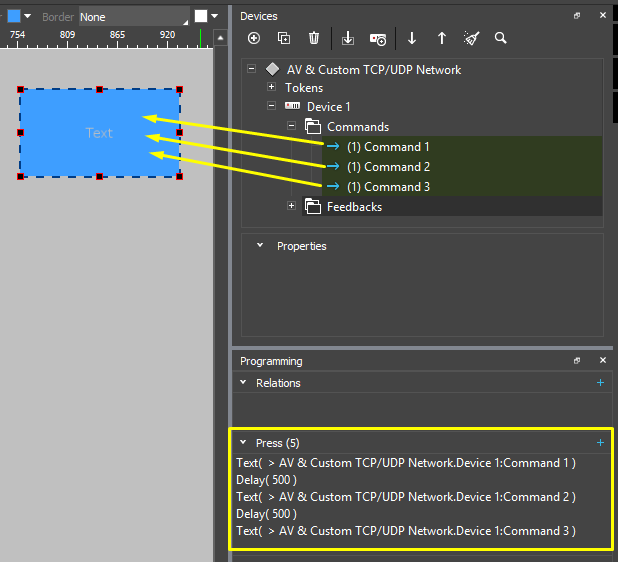618x562 pixels.
Task: Click the trash delete icon
Action: pos(314,38)
